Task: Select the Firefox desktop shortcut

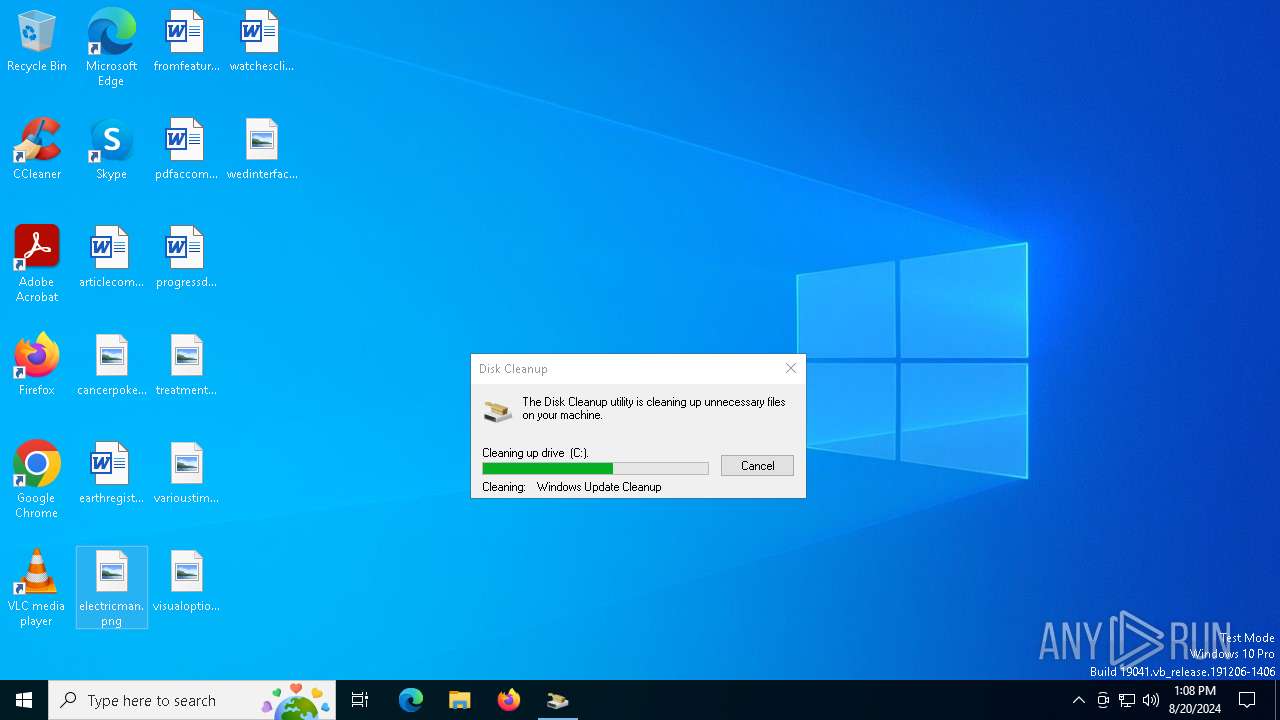Action: coord(37,366)
